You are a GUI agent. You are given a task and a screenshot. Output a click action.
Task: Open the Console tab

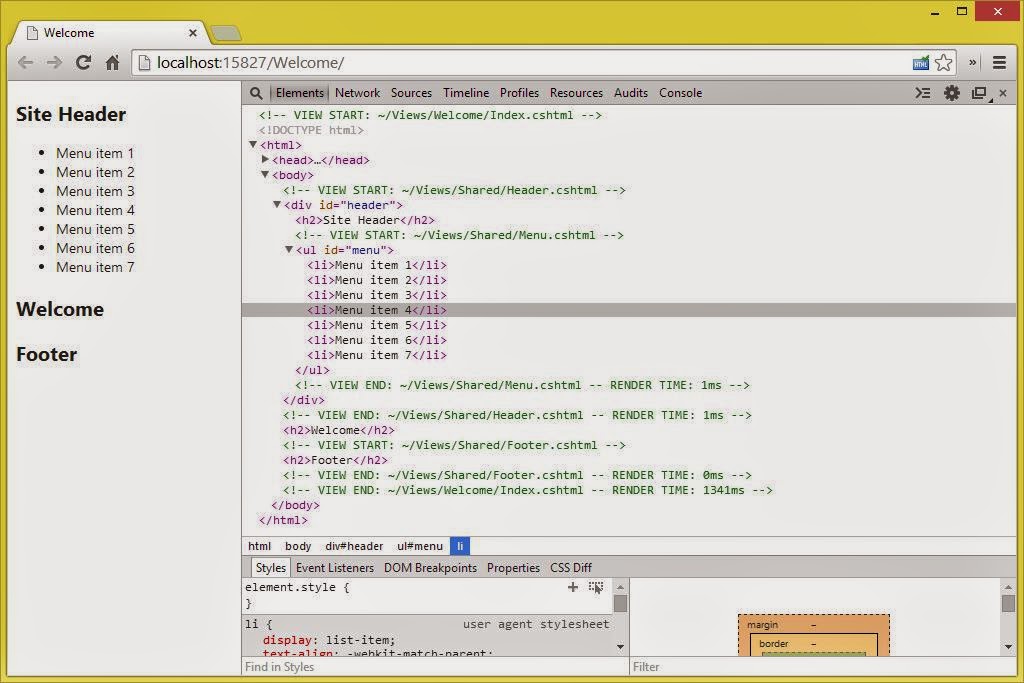click(680, 93)
